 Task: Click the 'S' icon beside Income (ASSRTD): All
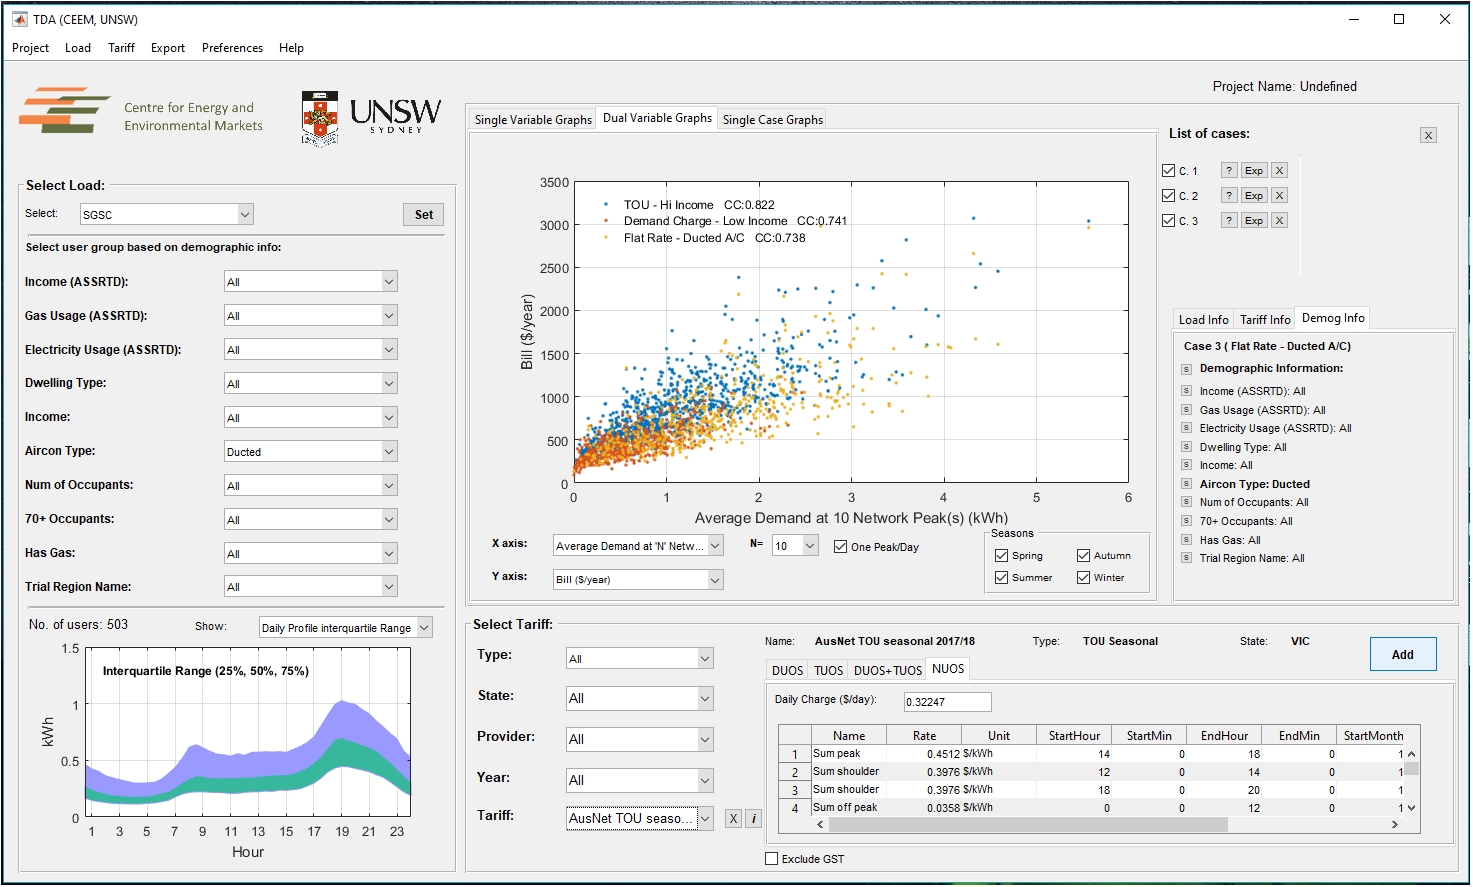1186,391
